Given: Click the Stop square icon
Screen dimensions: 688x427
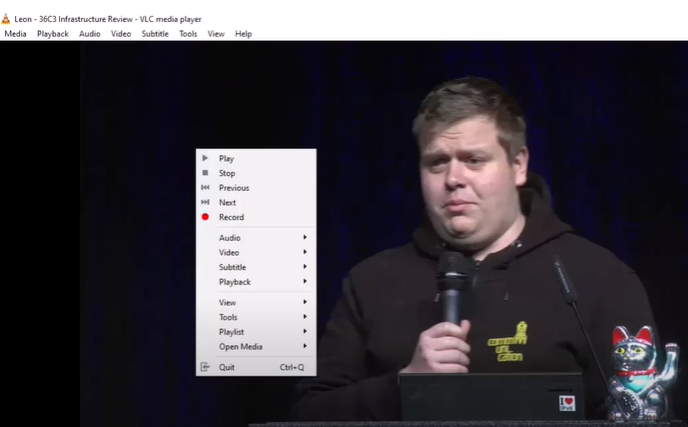Looking at the screenshot, I should [205, 173].
